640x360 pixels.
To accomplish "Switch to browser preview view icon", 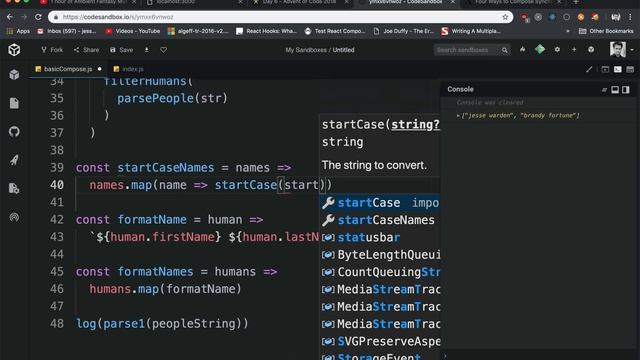I will coord(605,69).
